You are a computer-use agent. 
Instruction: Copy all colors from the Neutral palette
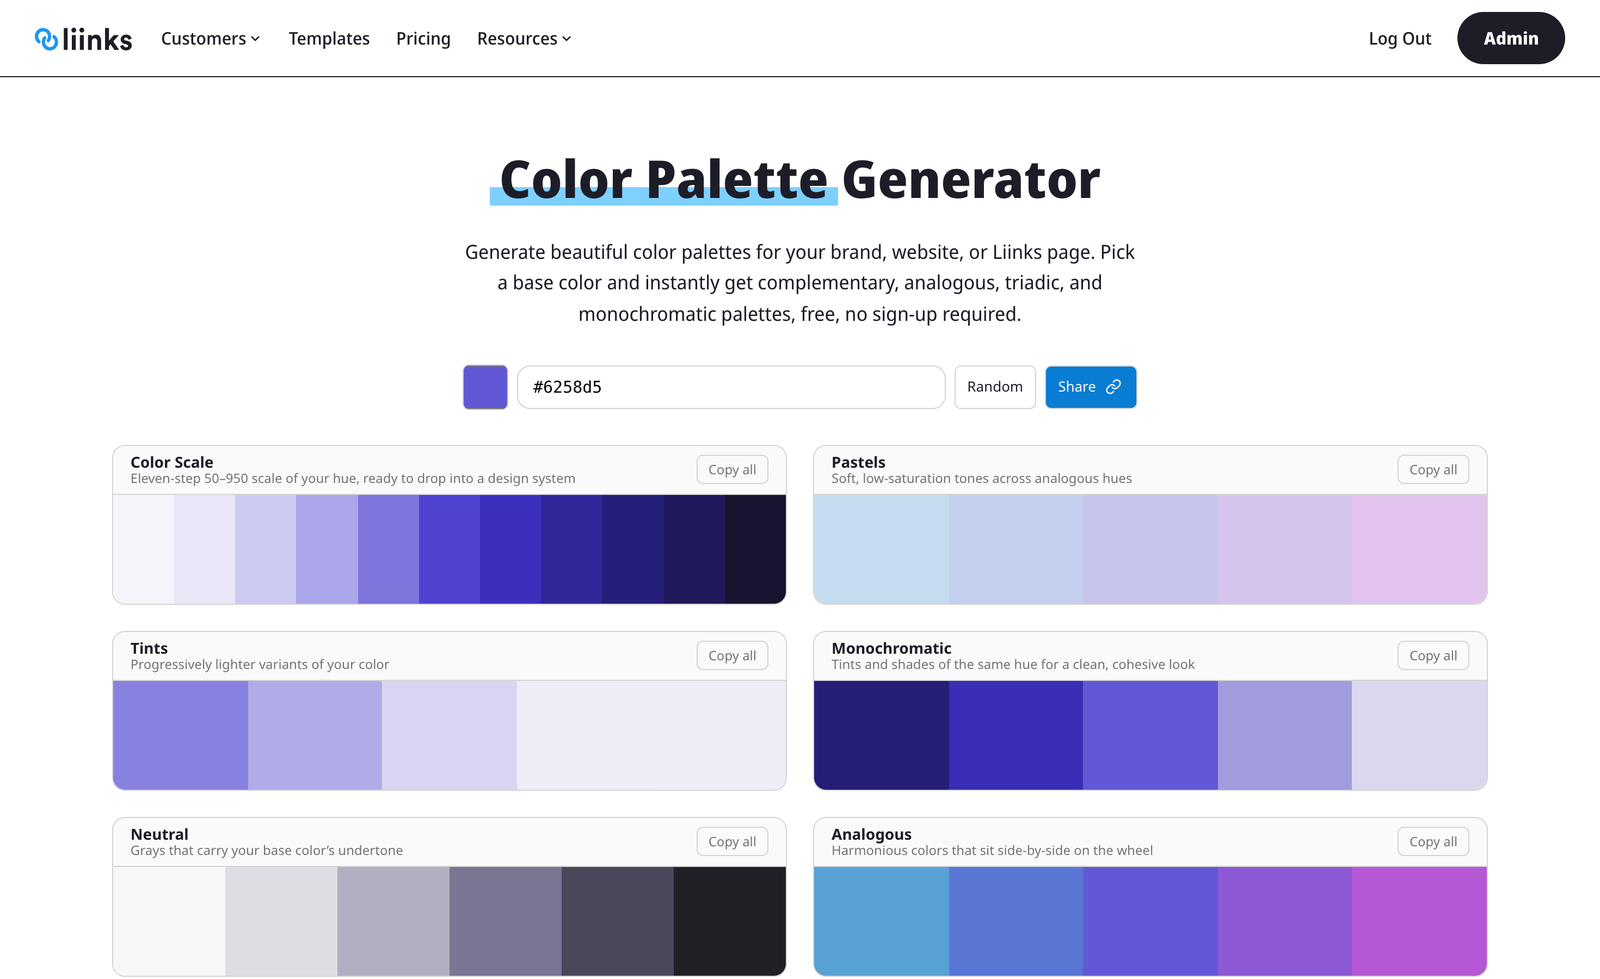coord(732,841)
